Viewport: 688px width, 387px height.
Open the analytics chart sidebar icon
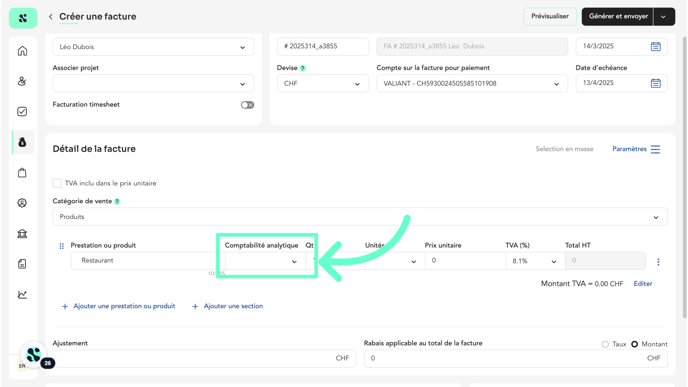pyautogui.click(x=22, y=294)
